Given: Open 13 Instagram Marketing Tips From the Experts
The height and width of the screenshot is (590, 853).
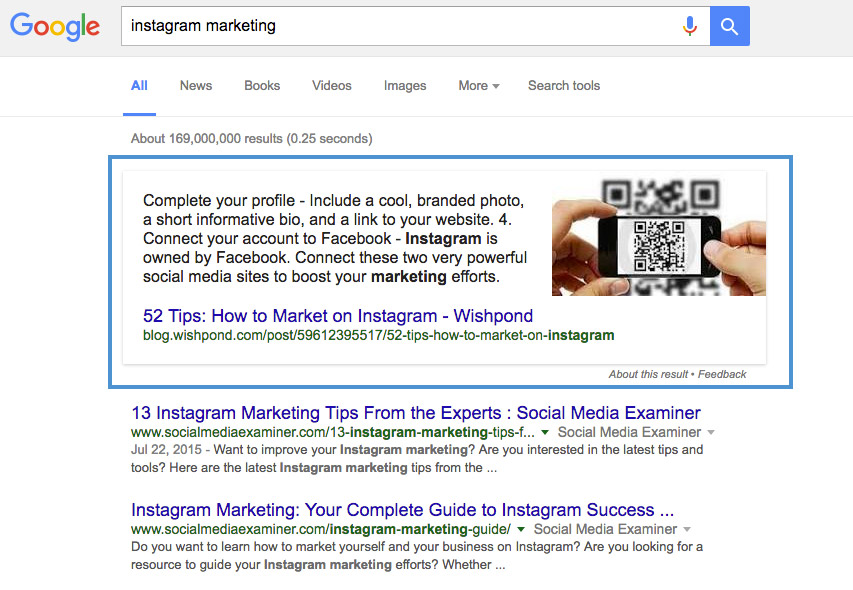Looking at the screenshot, I should [416, 413].
